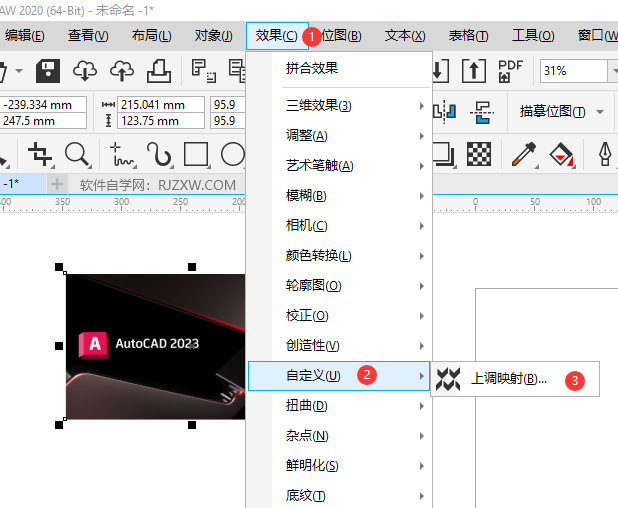Click the upper 95.9 scale field
The width and height of the screenshot is (618, 508).
pyautogui.click(x=228, y=104)
